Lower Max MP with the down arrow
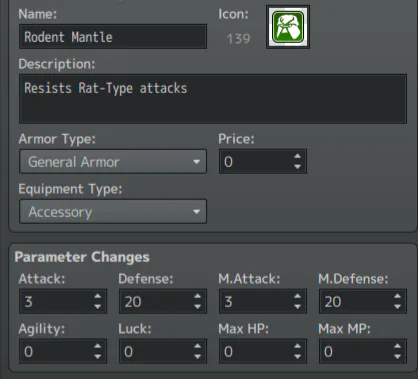The image size is (418, 379). click(397, 357)
